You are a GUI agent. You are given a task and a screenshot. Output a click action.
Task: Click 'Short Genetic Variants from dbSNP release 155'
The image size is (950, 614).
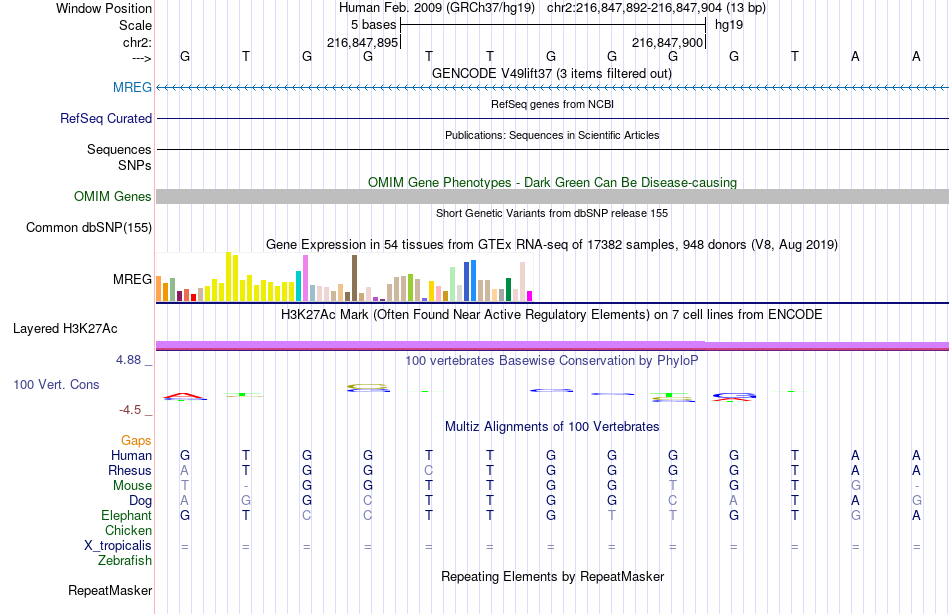point(552,213)
